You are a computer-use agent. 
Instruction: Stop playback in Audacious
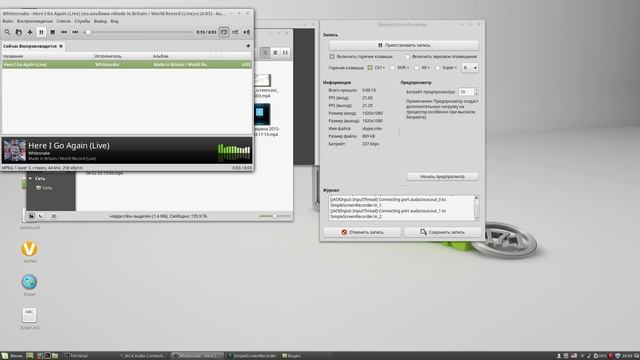(x=52, y=32)
